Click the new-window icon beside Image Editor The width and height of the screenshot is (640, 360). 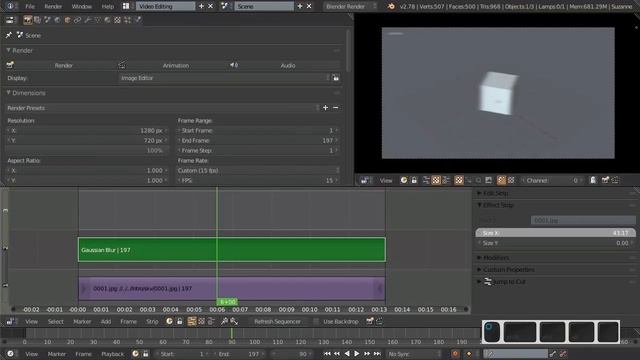click(x=336, y=78)
